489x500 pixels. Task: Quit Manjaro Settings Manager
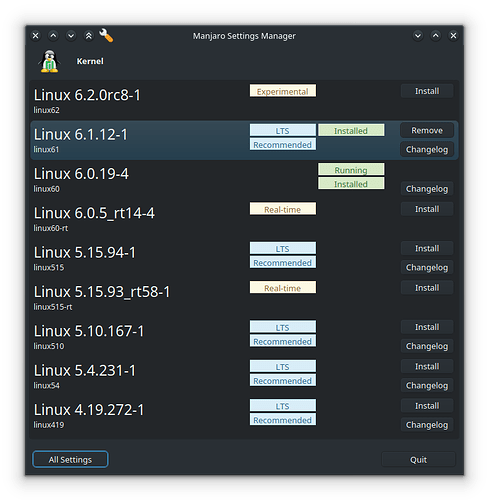coord(418,459)
